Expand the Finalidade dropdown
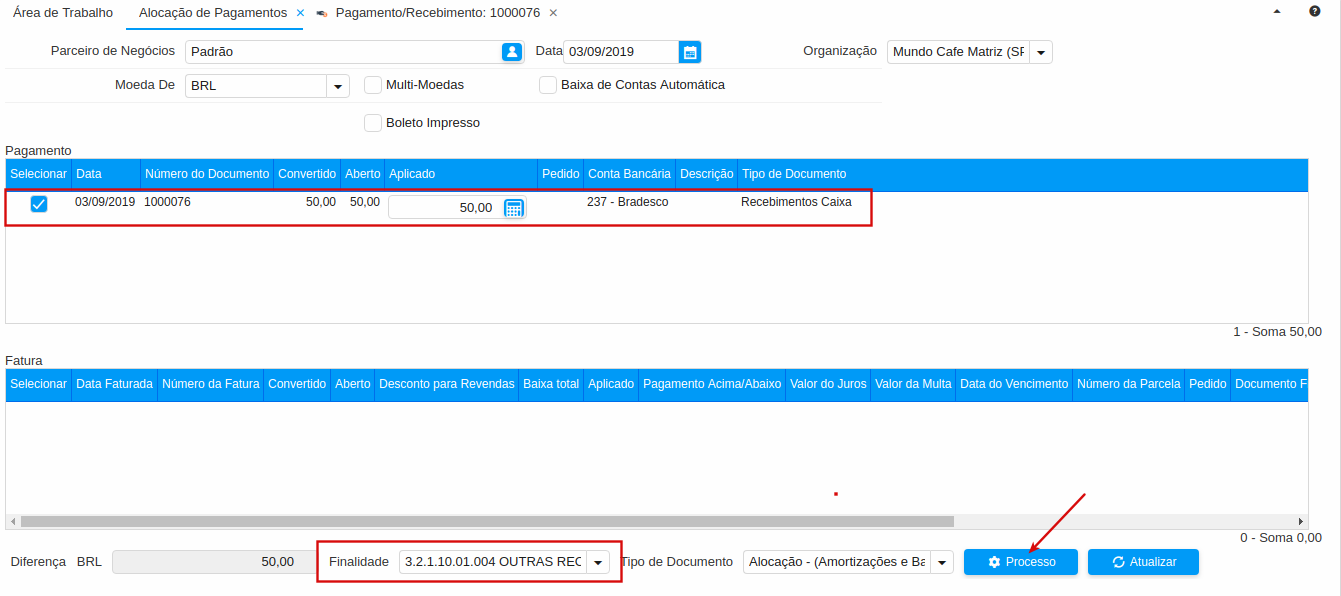1341x596 pixels. tap(597, 562)
